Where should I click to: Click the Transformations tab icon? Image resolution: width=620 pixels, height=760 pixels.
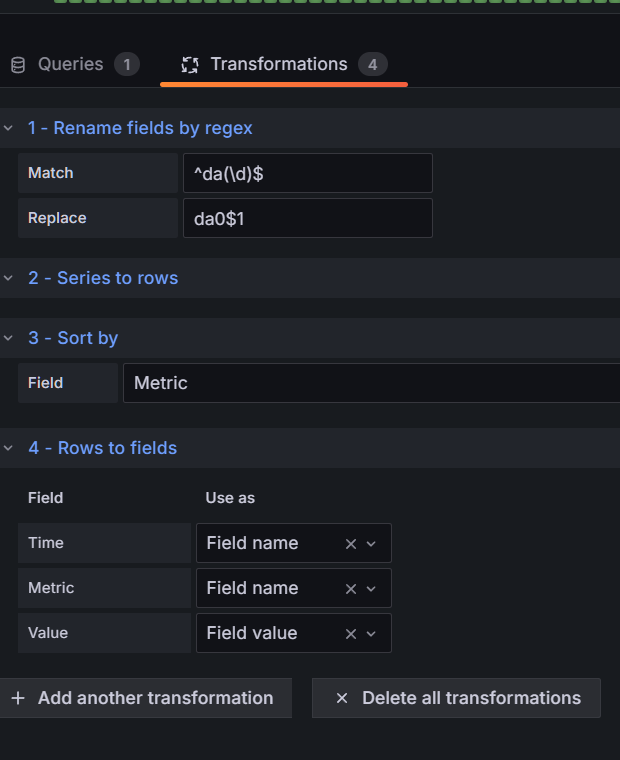pos(190,65)
